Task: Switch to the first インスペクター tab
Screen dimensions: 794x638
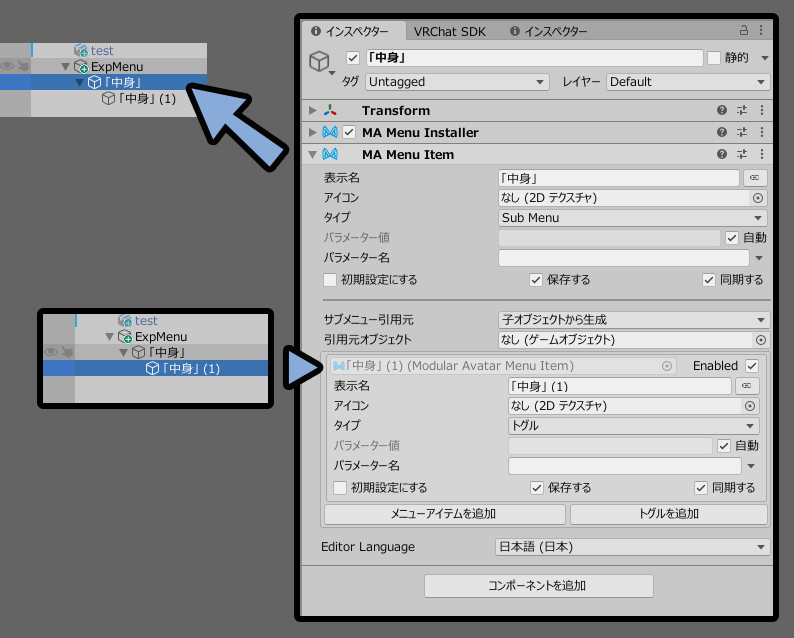Action: click(353, 31)
